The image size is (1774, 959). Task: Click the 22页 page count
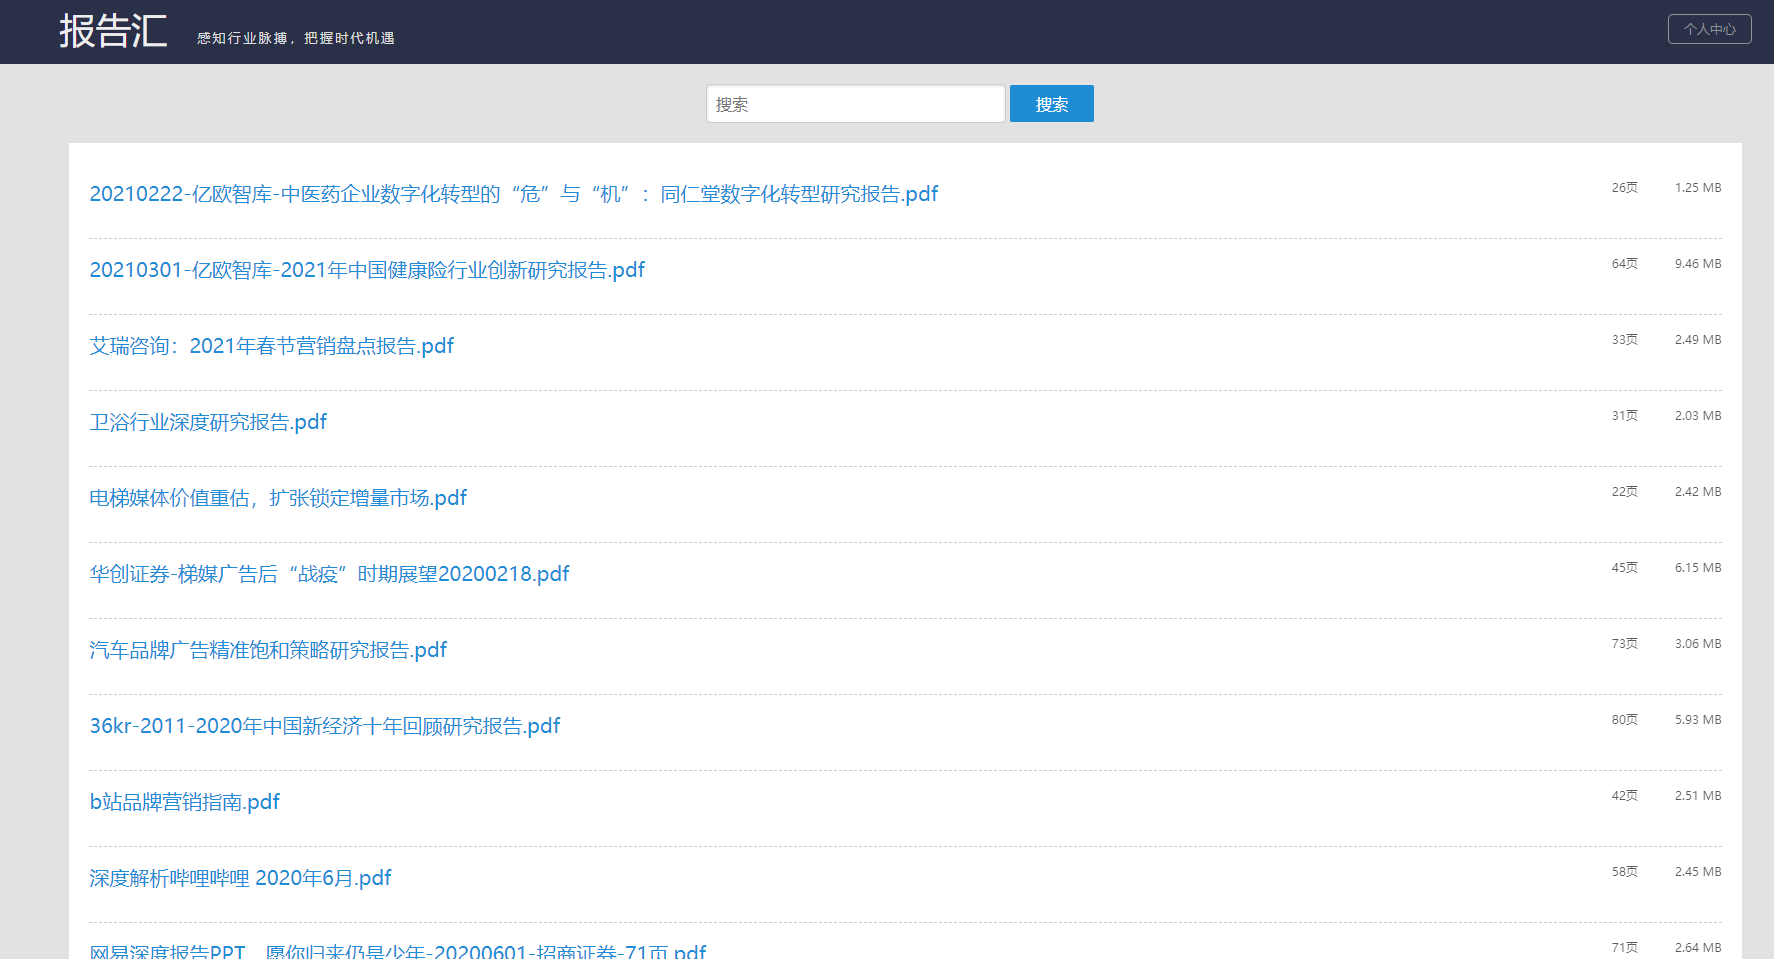tap(1624, 492)
